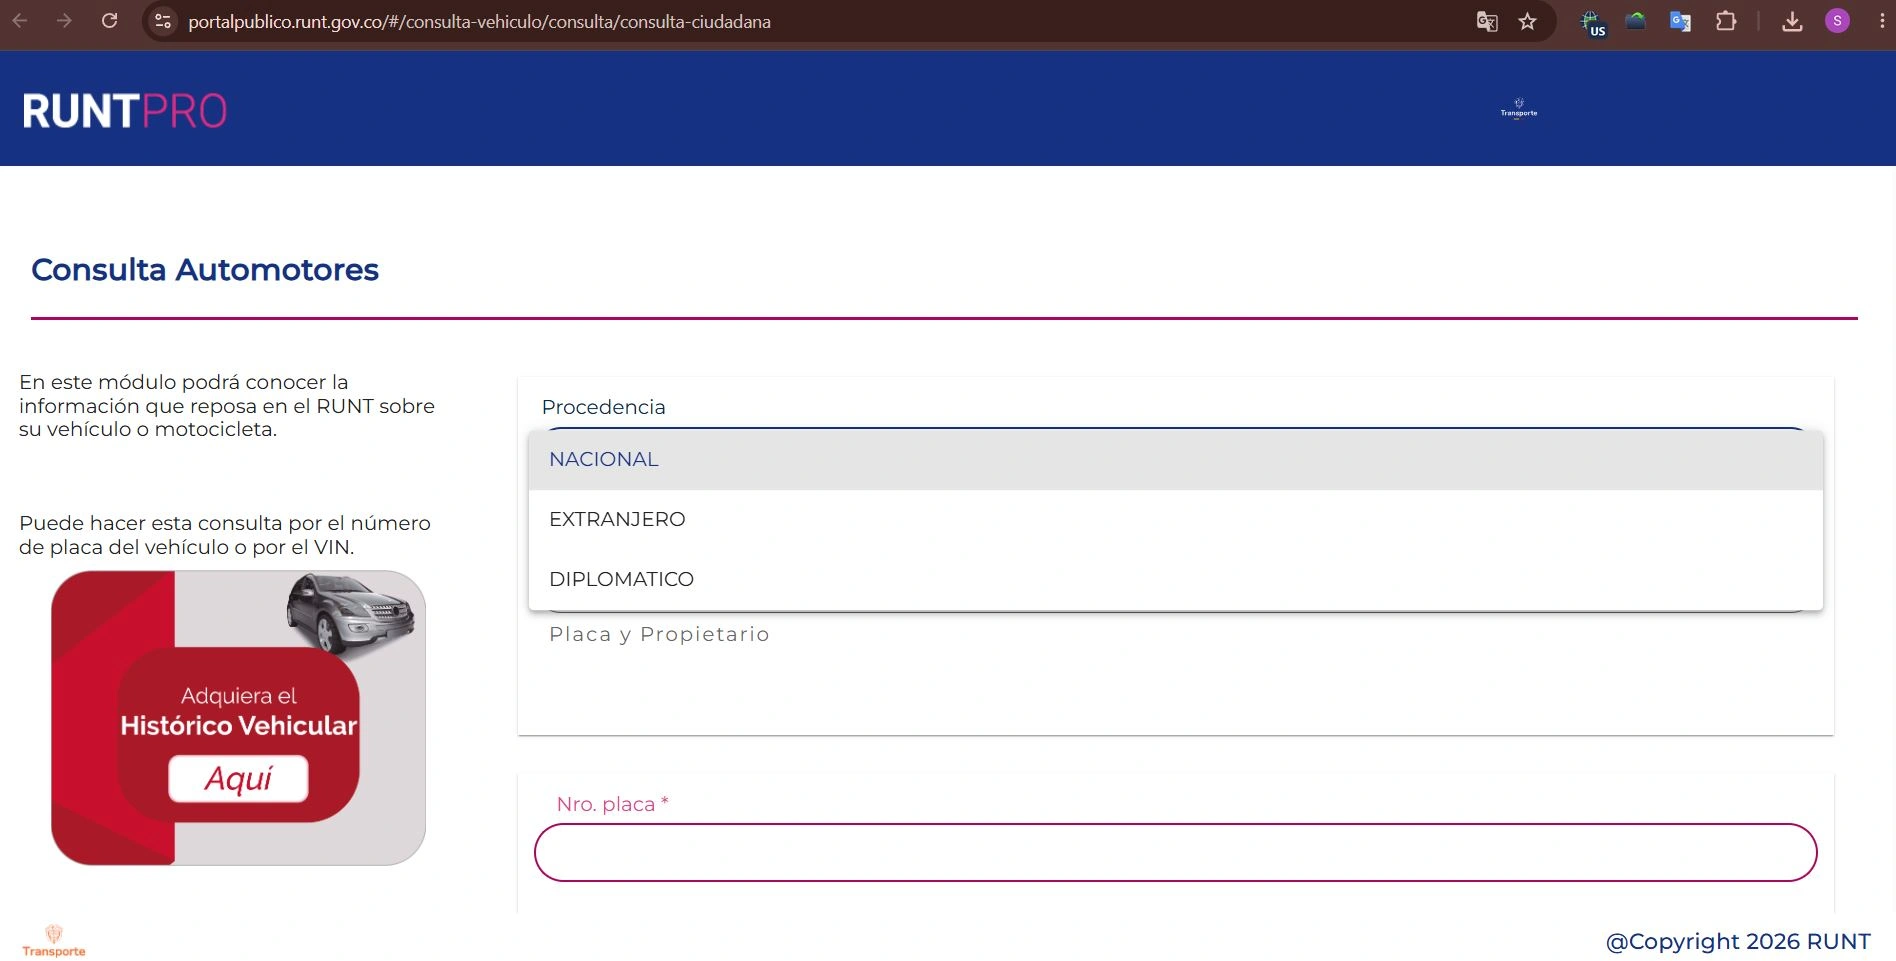Click Transporte logo in header

[x=1519, y=108]
